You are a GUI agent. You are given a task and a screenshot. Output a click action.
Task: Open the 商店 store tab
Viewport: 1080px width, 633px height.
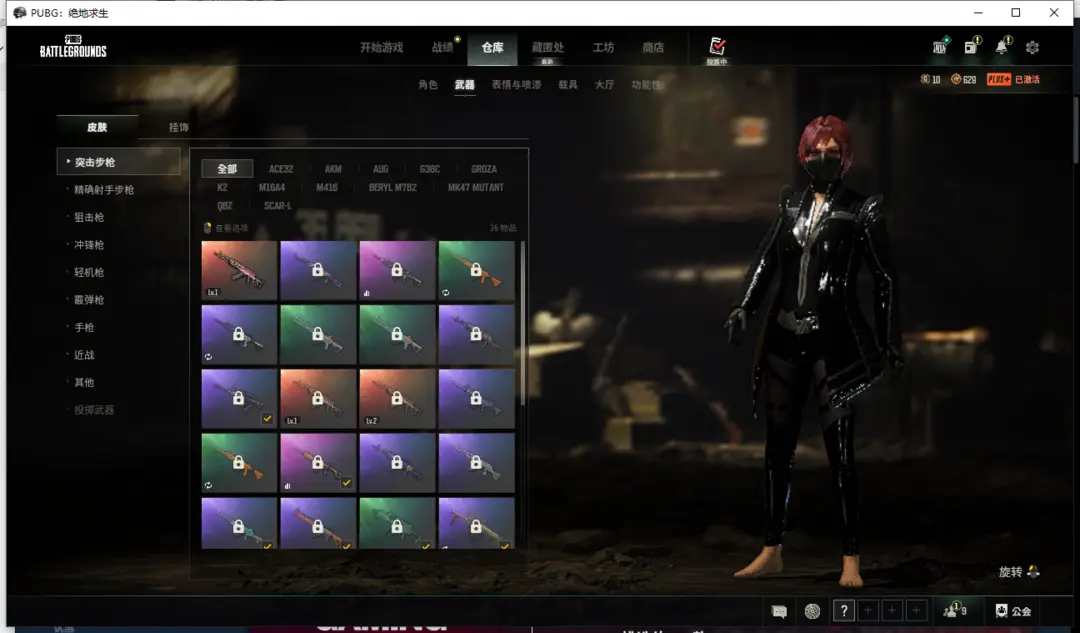click(x=653, y=48)
